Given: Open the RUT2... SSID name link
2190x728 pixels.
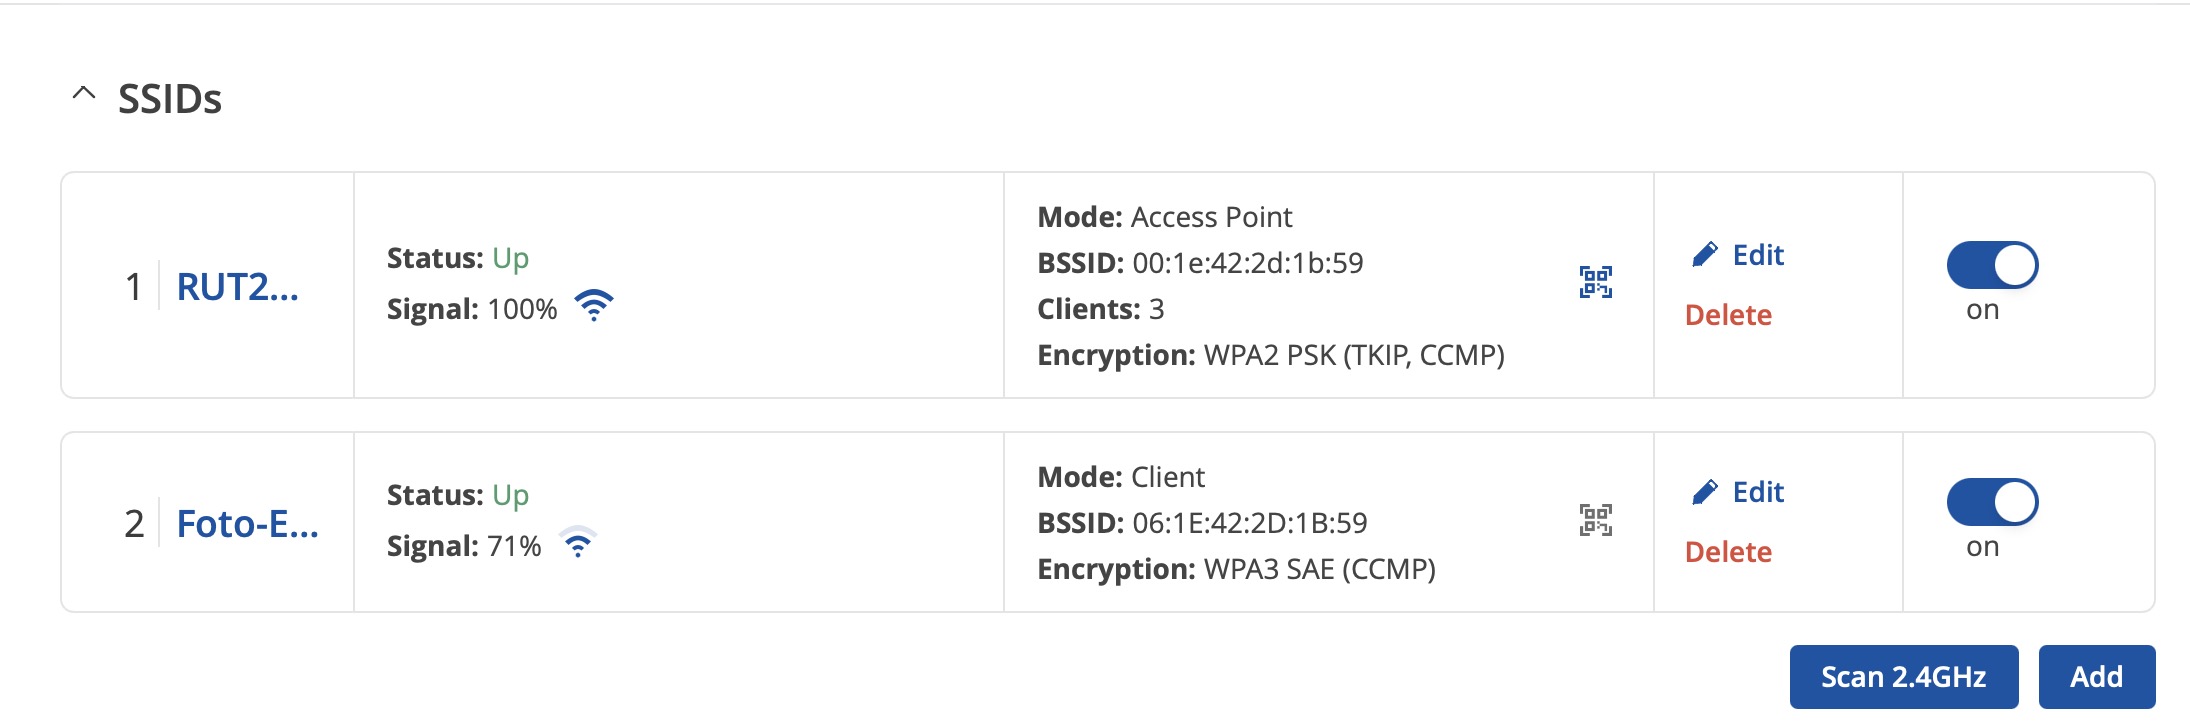Looking at the screenshot, I should pos(238,287).
